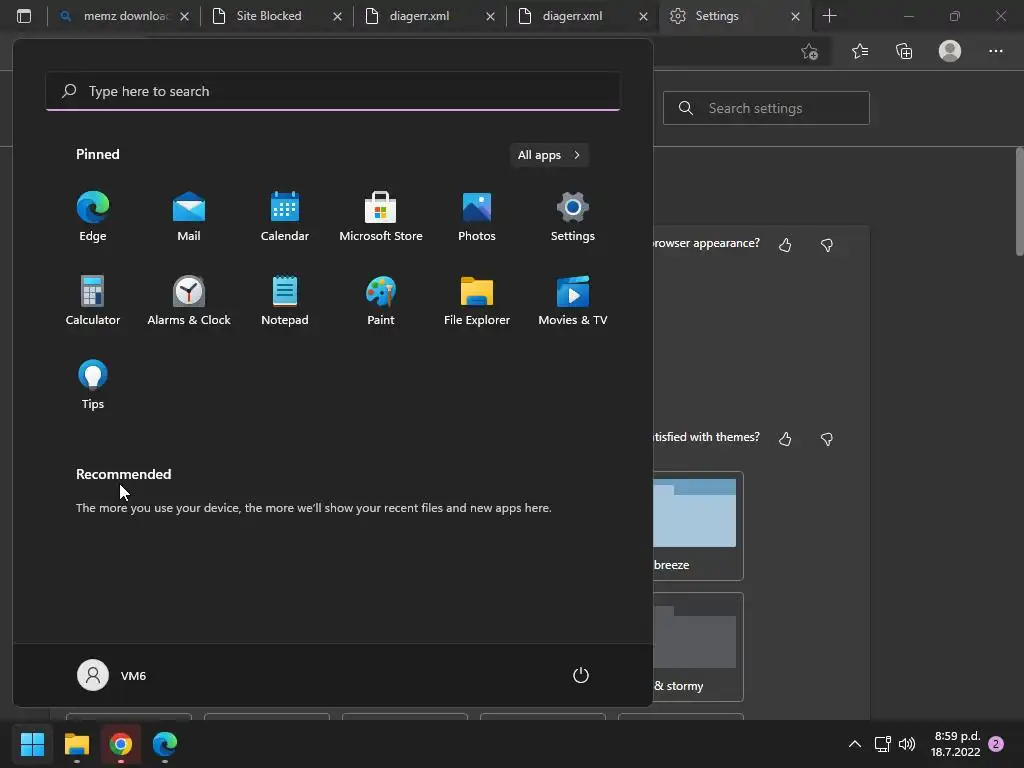Open clock and date panel
This screenshot has width=1024, height=768.
tap(955, 744)
